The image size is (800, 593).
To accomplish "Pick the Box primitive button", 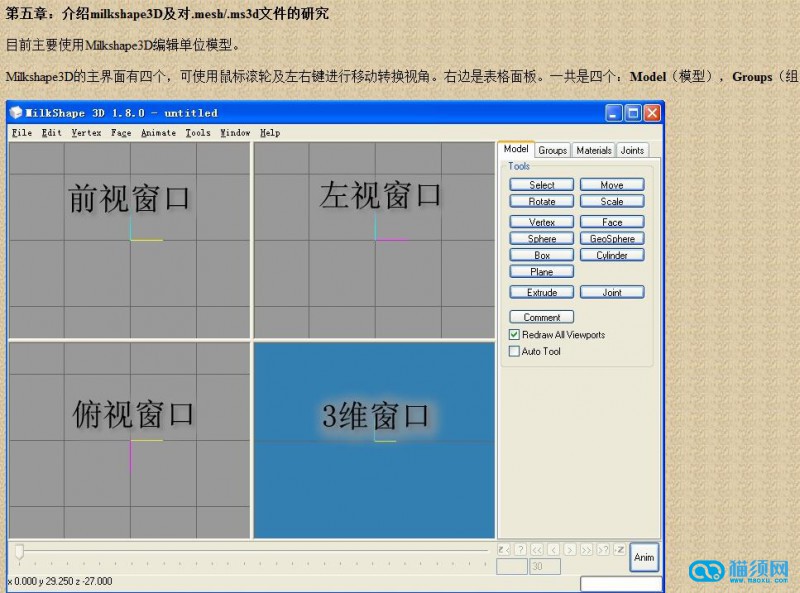I will point(541,255).
